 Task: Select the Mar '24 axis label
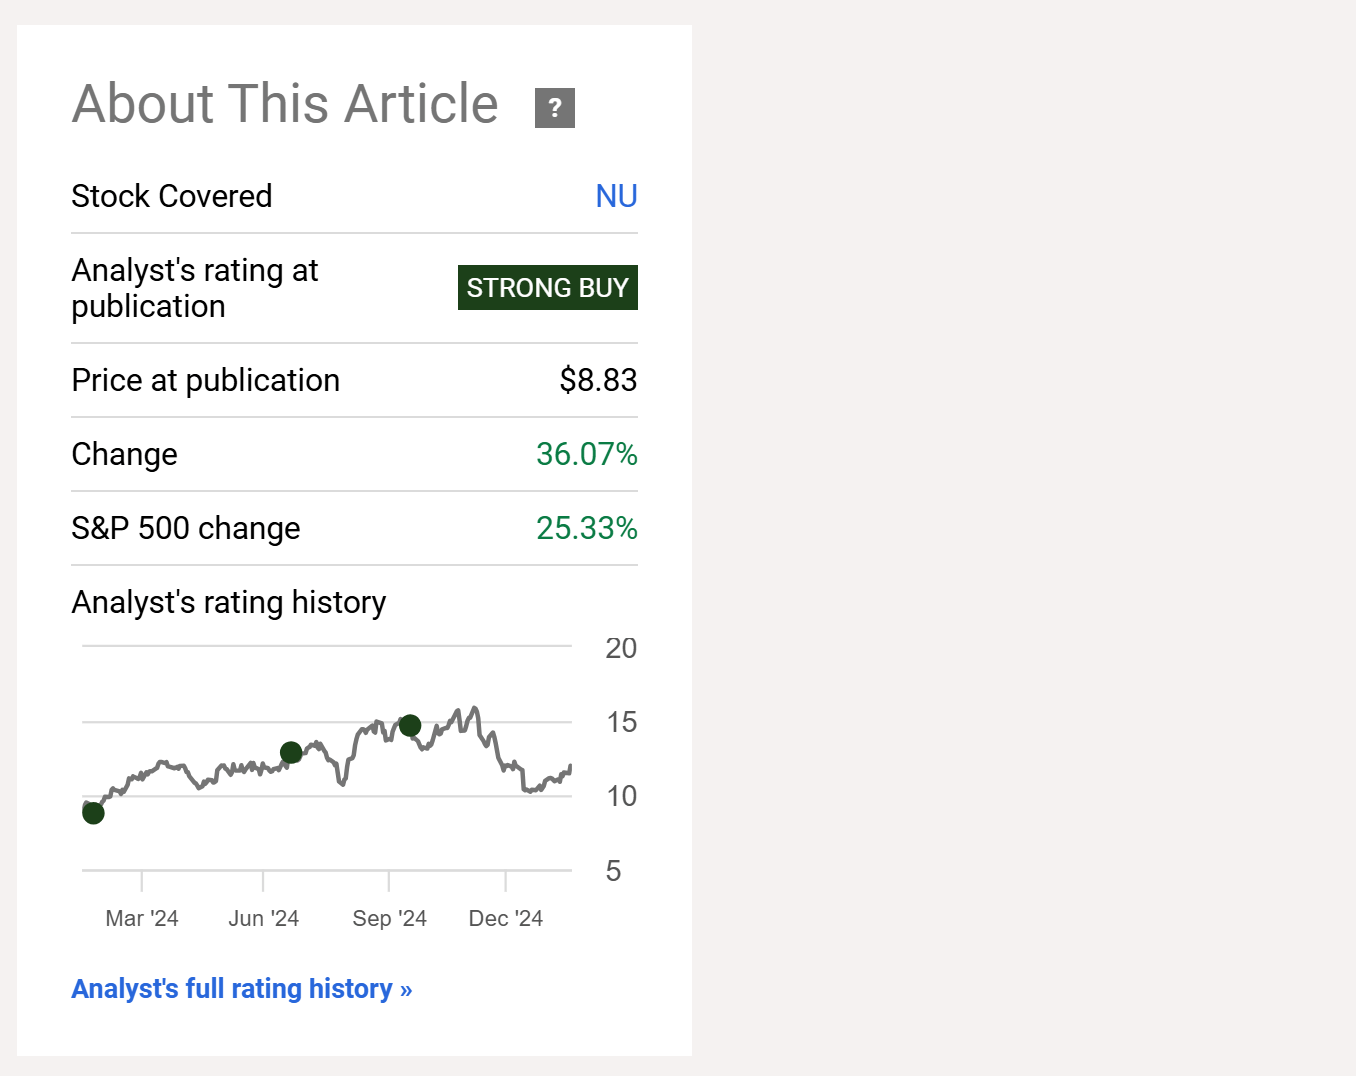point(142,918)
